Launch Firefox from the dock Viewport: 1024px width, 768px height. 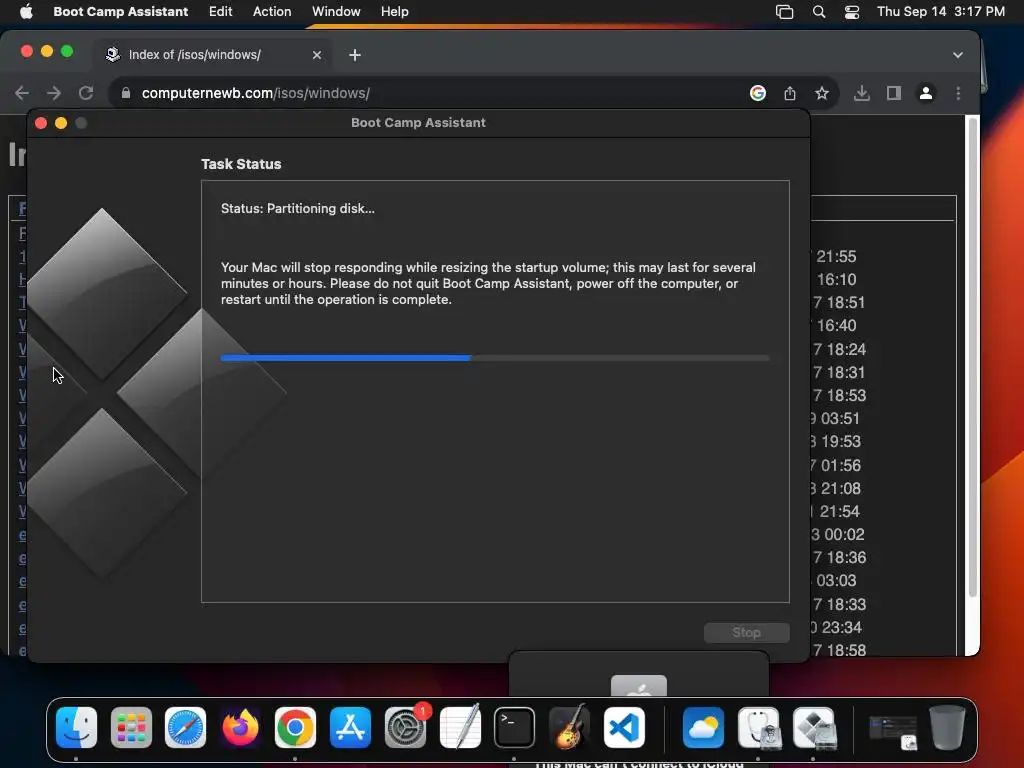coord(240,728)
